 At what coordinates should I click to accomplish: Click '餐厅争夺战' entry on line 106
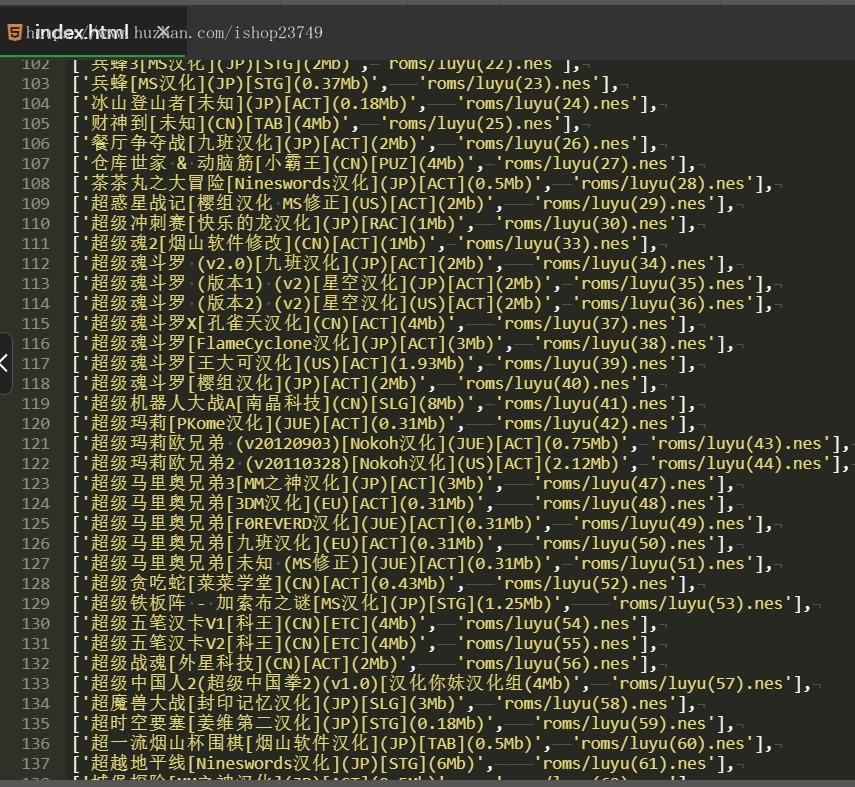(x=139, y=143)
